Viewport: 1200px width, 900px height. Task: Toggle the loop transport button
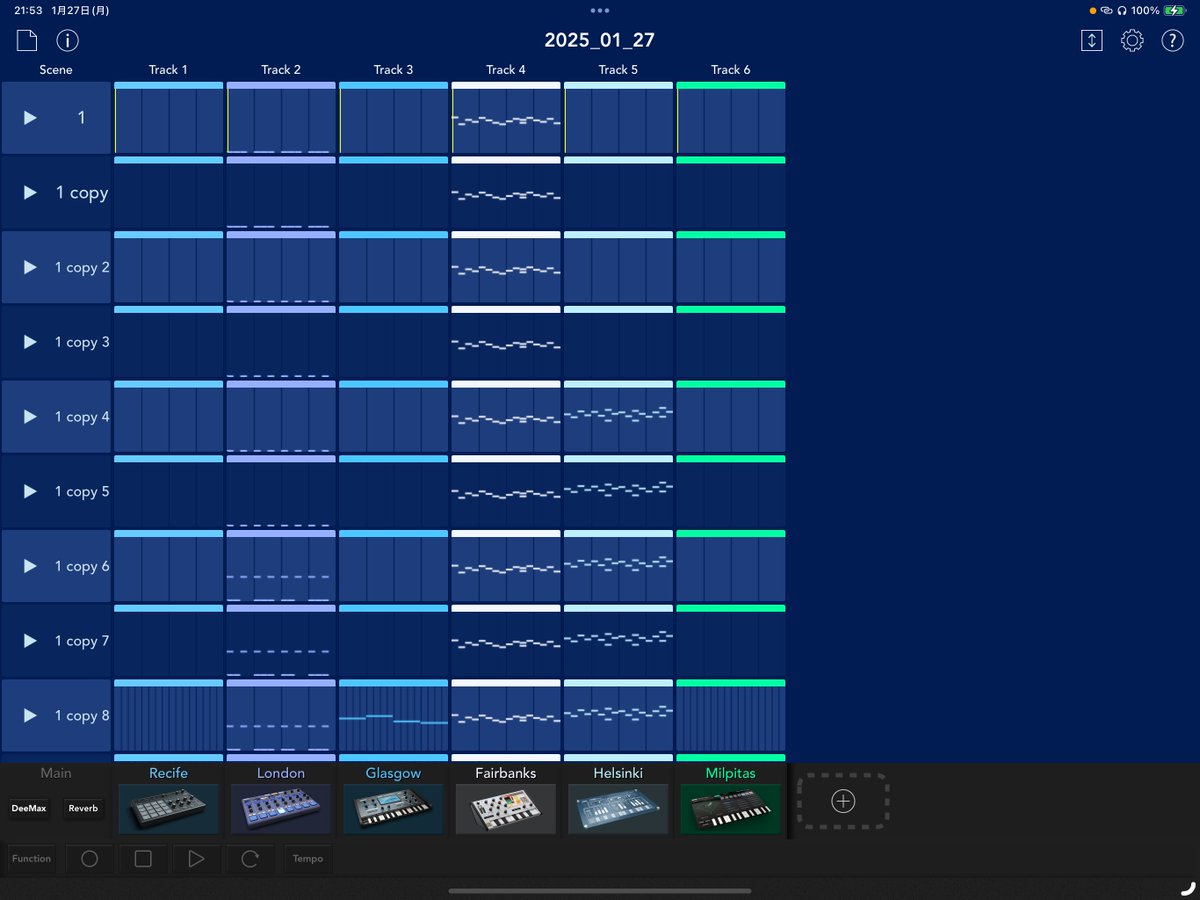(x=250, y=858)
